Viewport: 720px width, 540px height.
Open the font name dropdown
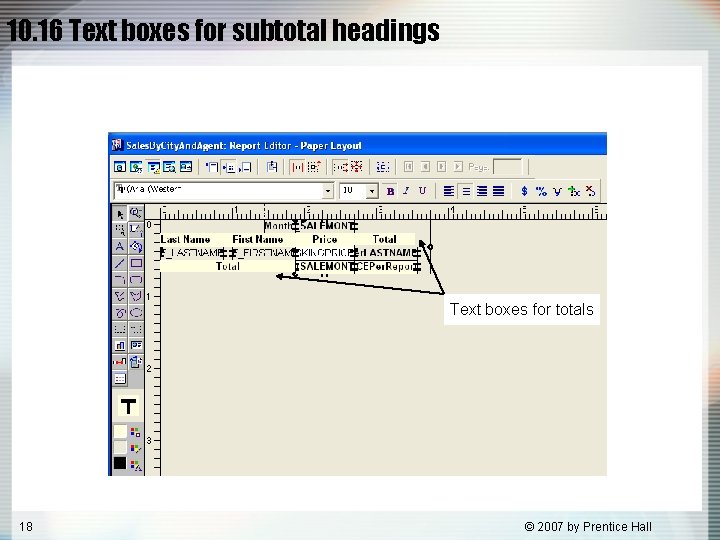click(327, 191)
